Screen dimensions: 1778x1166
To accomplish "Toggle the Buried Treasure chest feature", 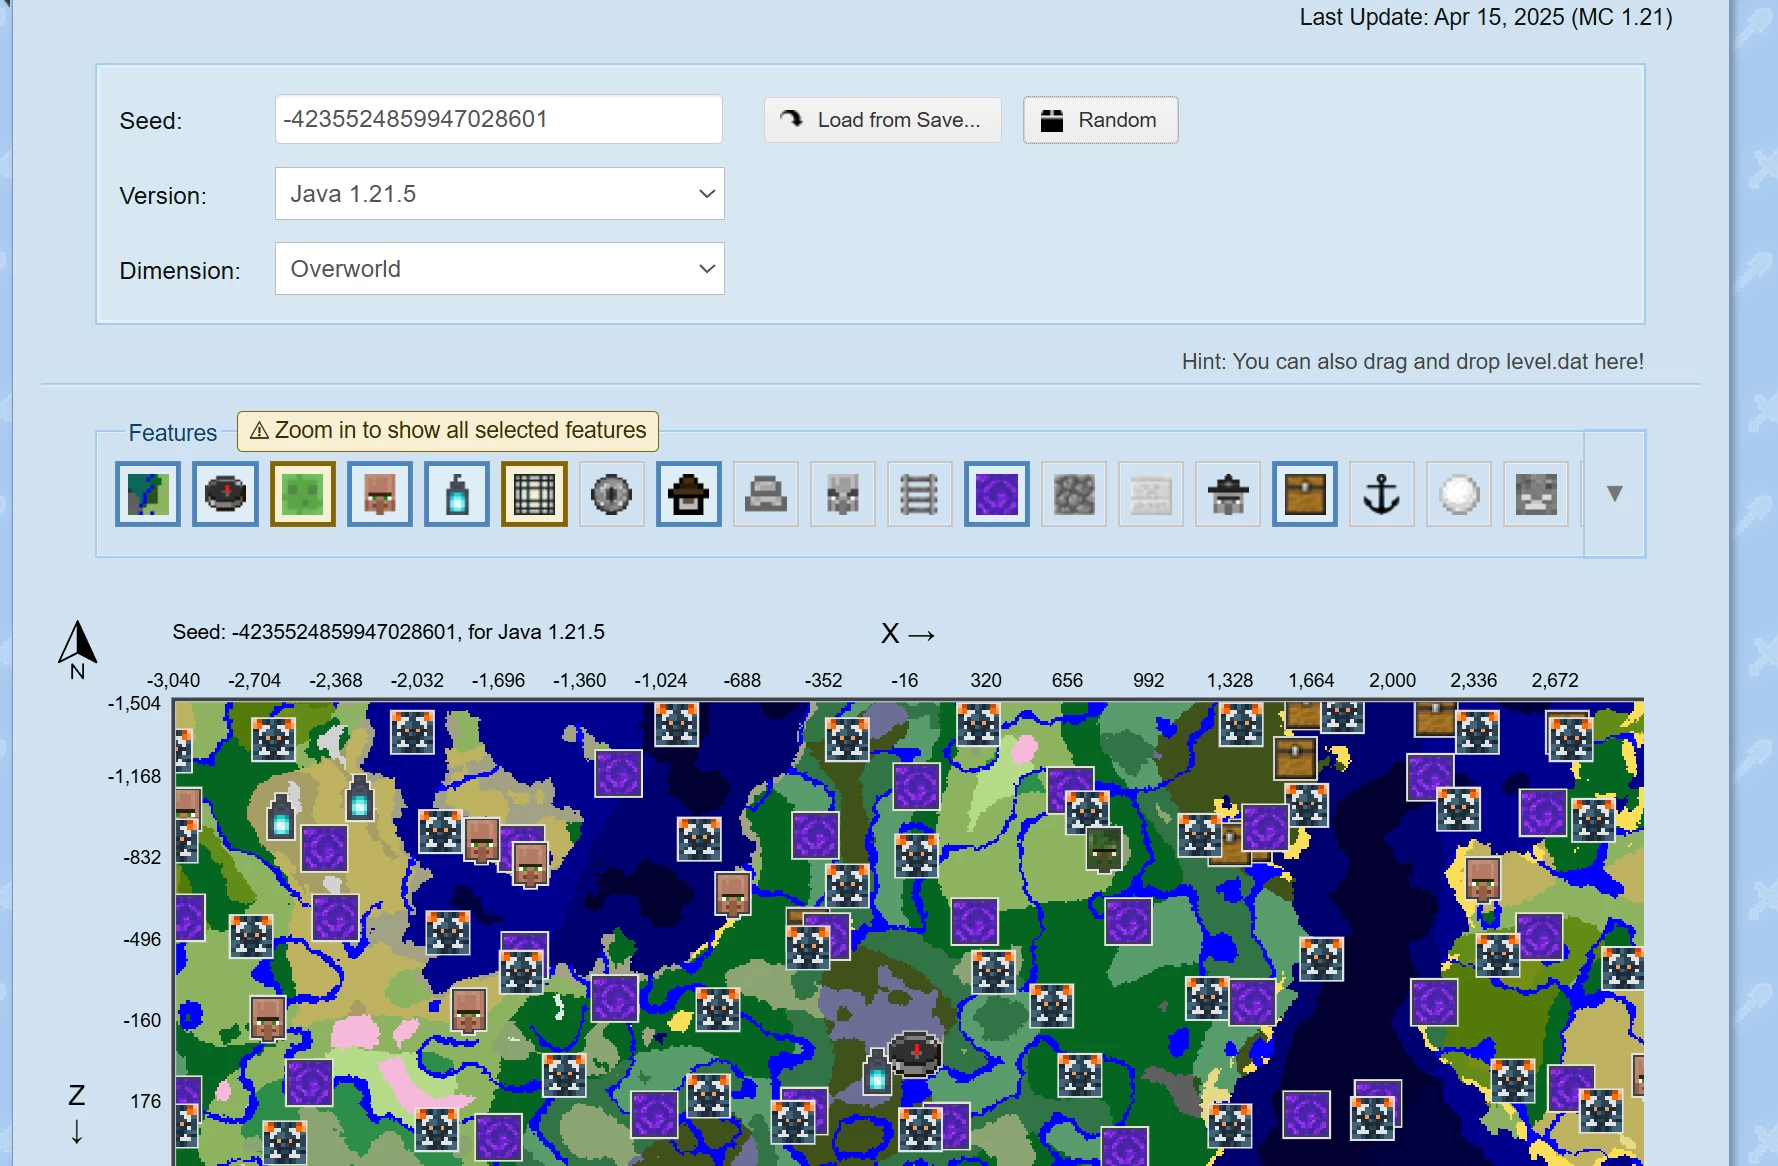I will pyautogui.click(x=1305, y=494).
